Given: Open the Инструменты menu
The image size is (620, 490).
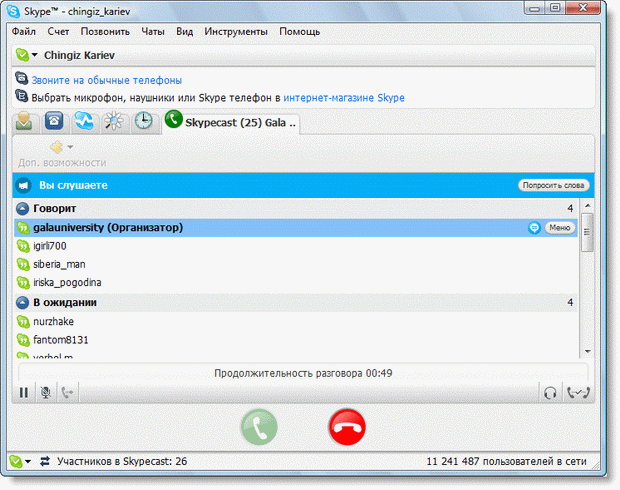Looking at the screenshot, I should (x=236, y=32).
